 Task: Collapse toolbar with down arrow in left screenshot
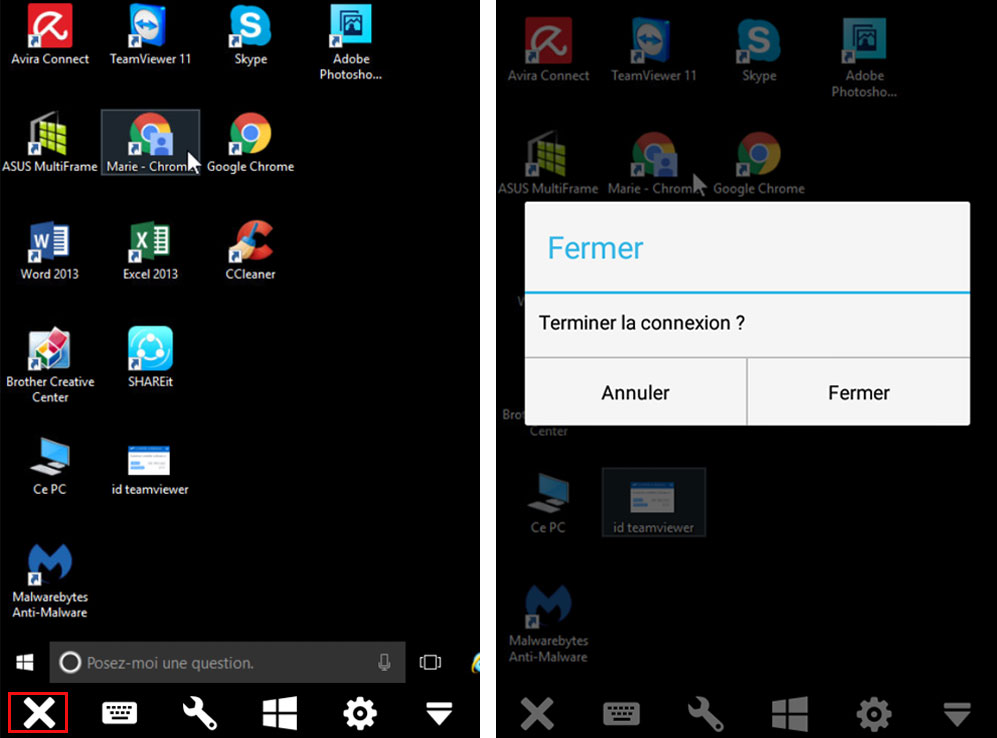coord(439,713)
